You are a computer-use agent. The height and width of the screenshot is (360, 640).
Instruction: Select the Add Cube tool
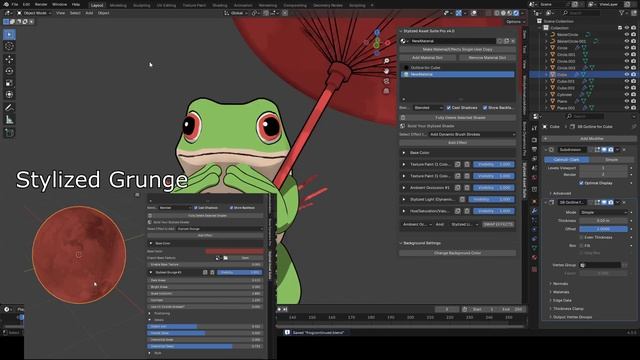9,133
